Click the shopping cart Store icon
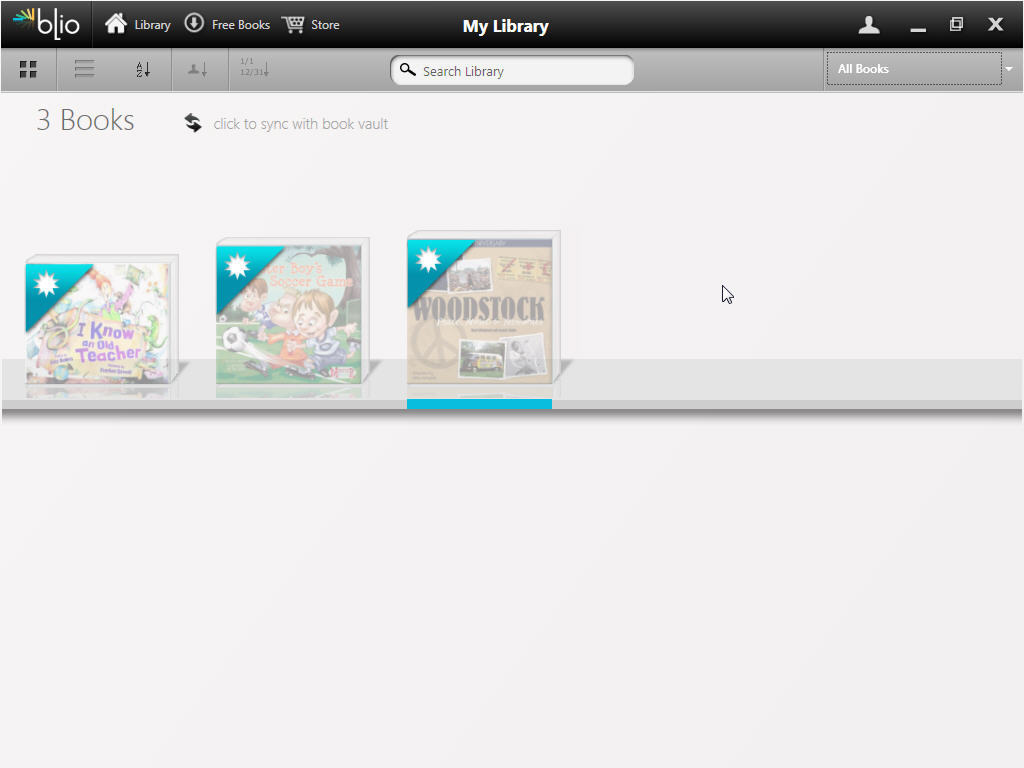This screenshot has height=768, width=1024. [292, 24]
